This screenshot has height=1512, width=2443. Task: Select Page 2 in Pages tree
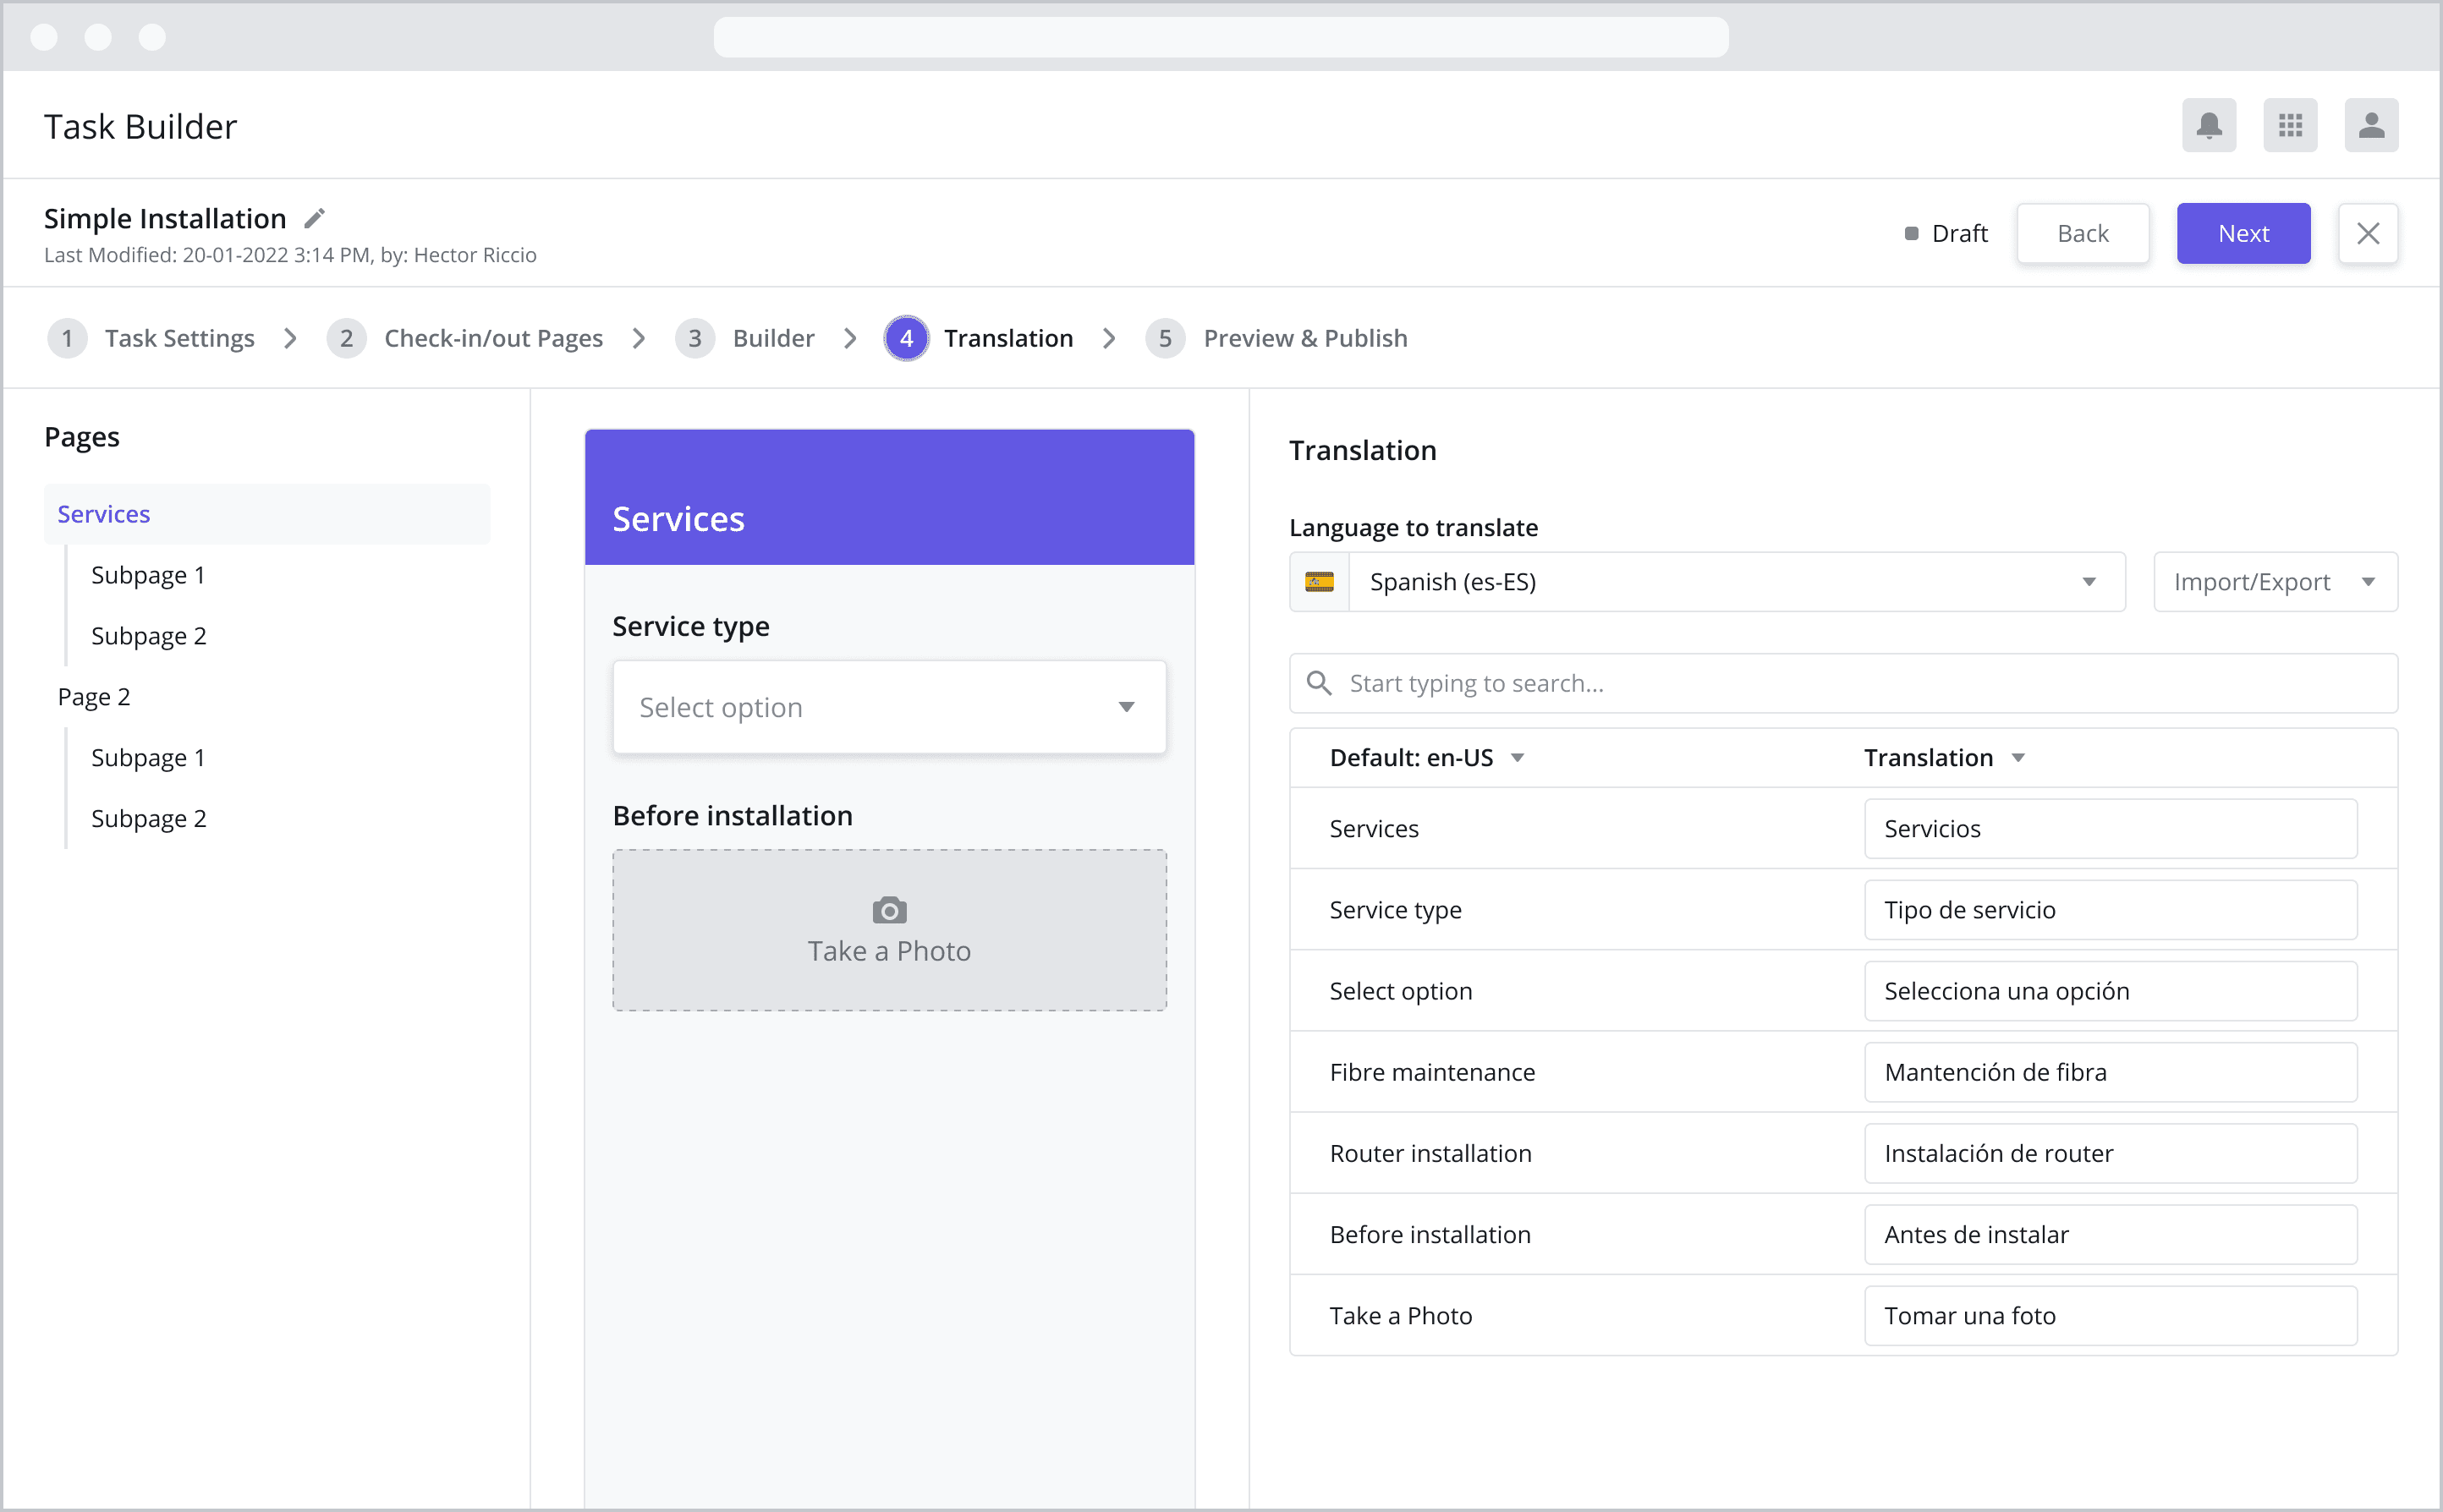coord(94,697)
